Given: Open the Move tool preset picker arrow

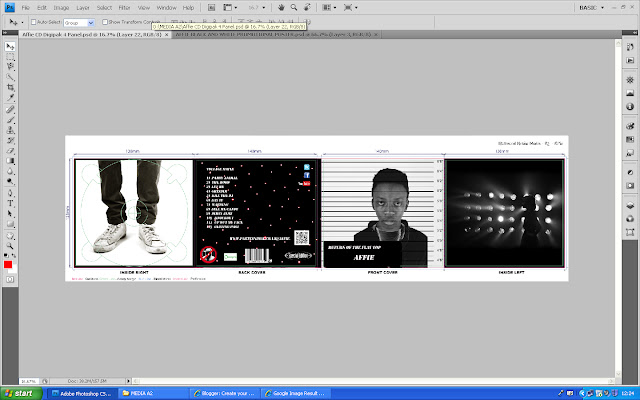Looking at the screenshot, I should tap(22, 22).
